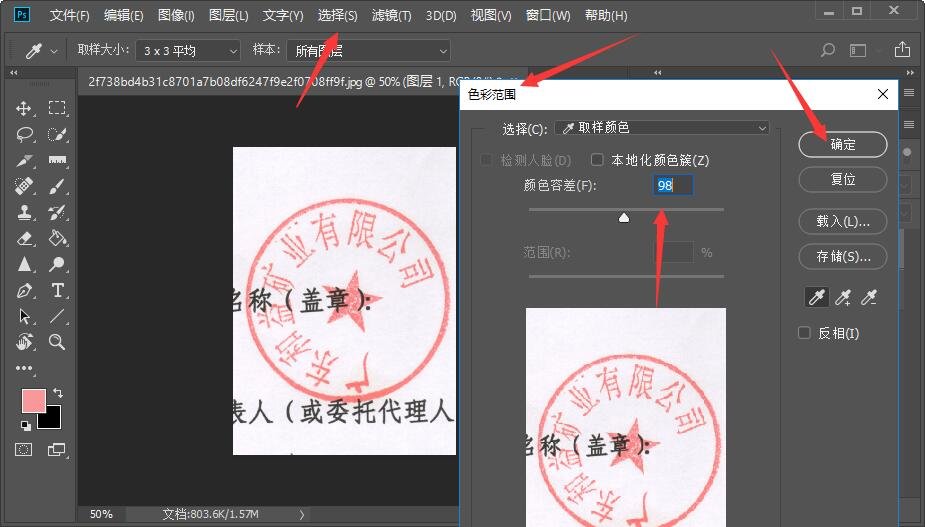Click the 载入(L)... button
The width and height of the screenshot is (925, 527).
[x=843, y=221]
